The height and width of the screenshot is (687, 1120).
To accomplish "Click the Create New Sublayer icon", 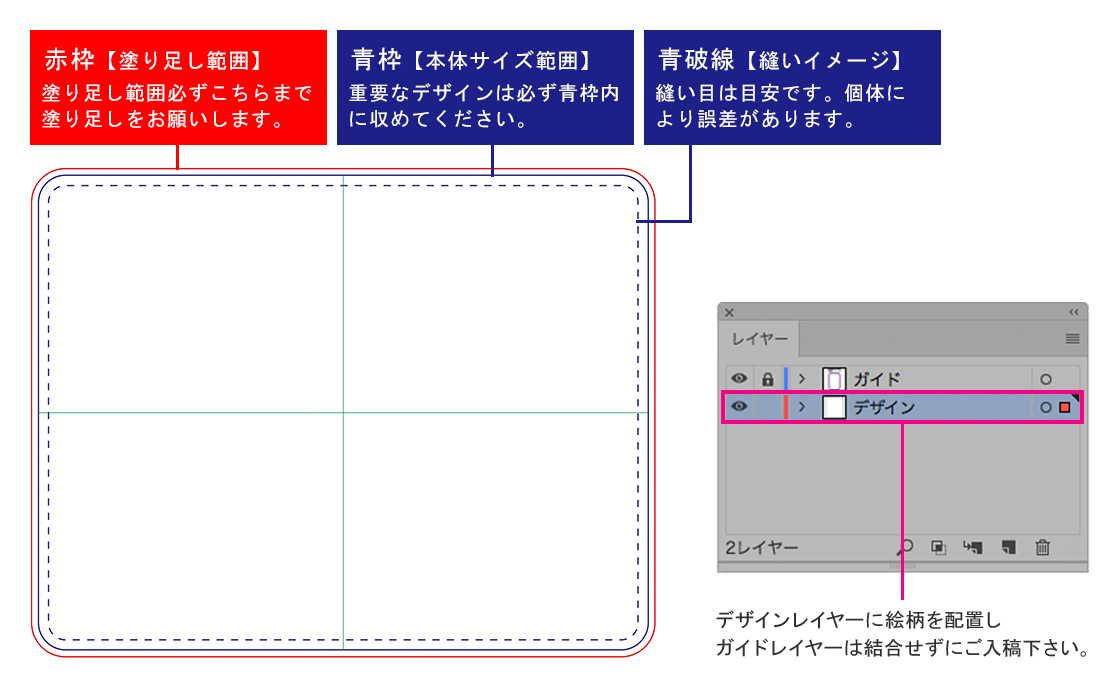I will (972, 547).
